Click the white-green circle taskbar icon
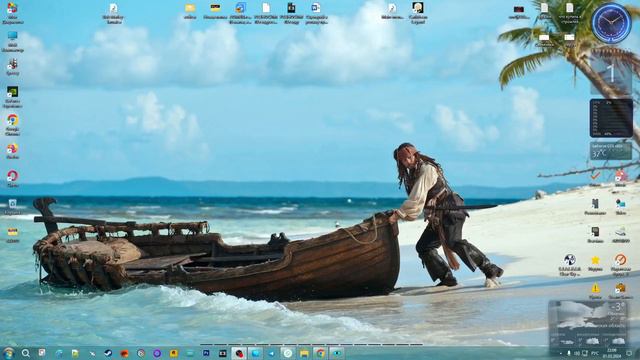640x360 pixels. pyautogui.click(x=288, y=353)
